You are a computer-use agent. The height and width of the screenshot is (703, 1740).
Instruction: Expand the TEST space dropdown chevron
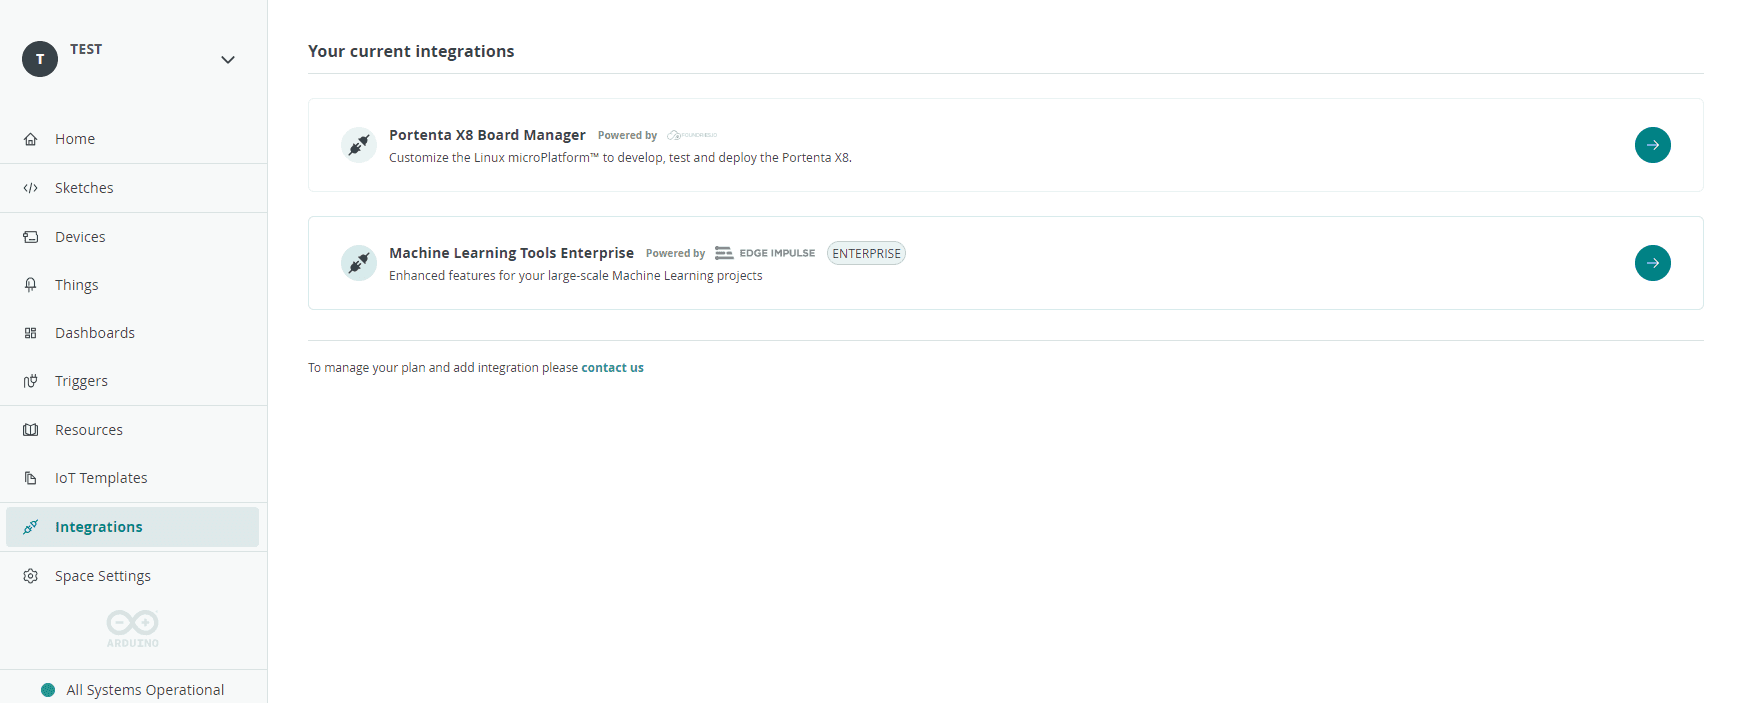pyautogui.click(x=228, y=60)
